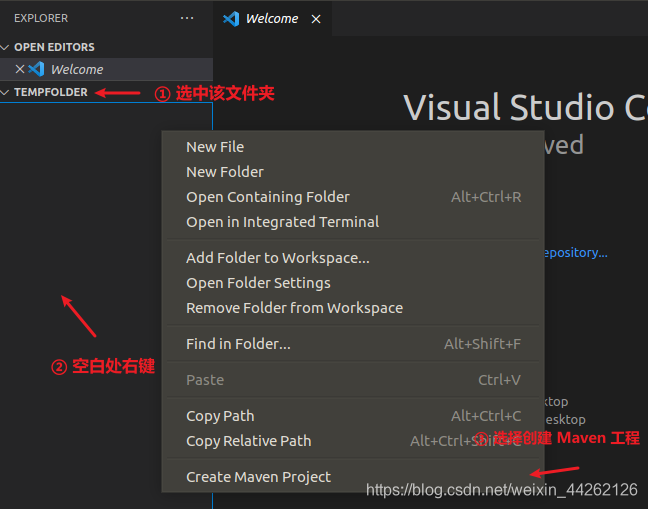The image size is (648, 509).
Task: Switch to the Welcome editor tab
Action: (272, 19)
